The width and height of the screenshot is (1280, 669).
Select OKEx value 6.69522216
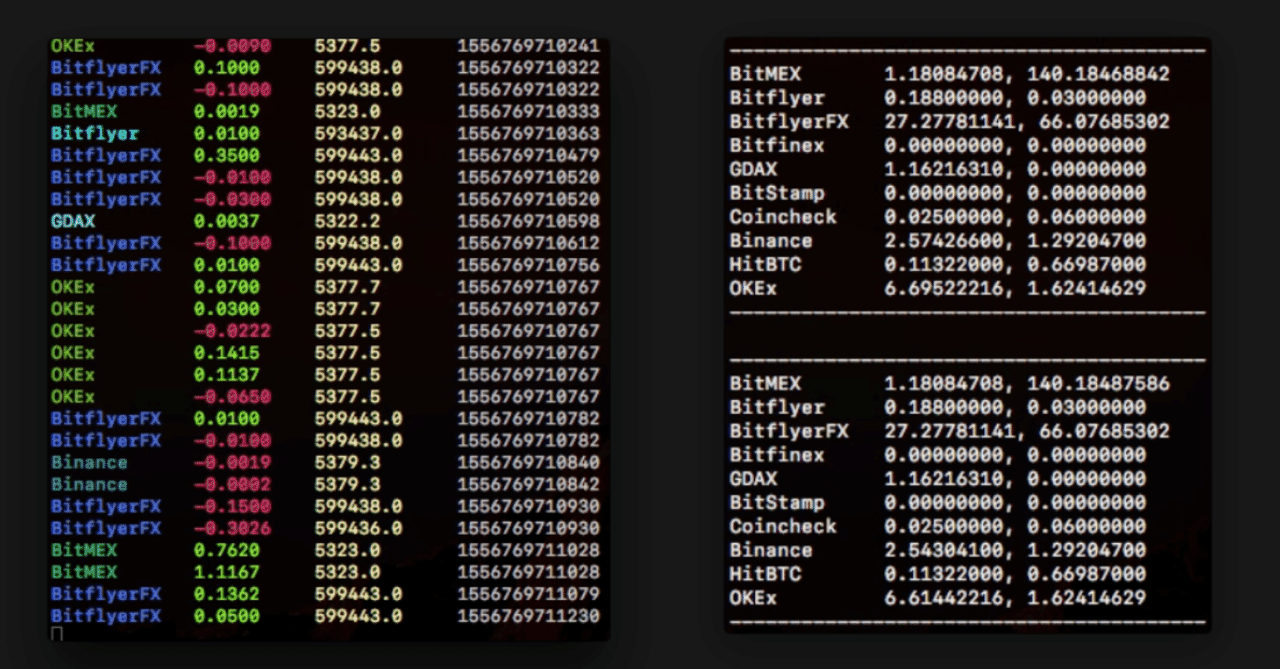point(944,289)
